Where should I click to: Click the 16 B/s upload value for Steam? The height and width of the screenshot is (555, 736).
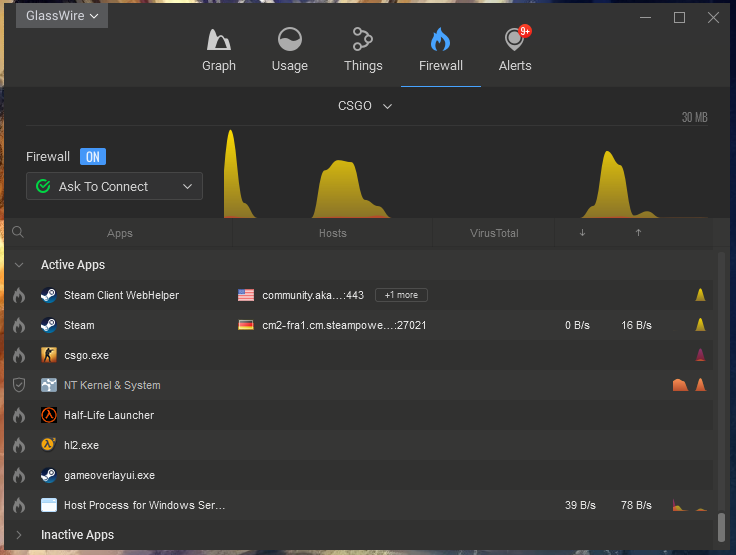coord(636,325)
